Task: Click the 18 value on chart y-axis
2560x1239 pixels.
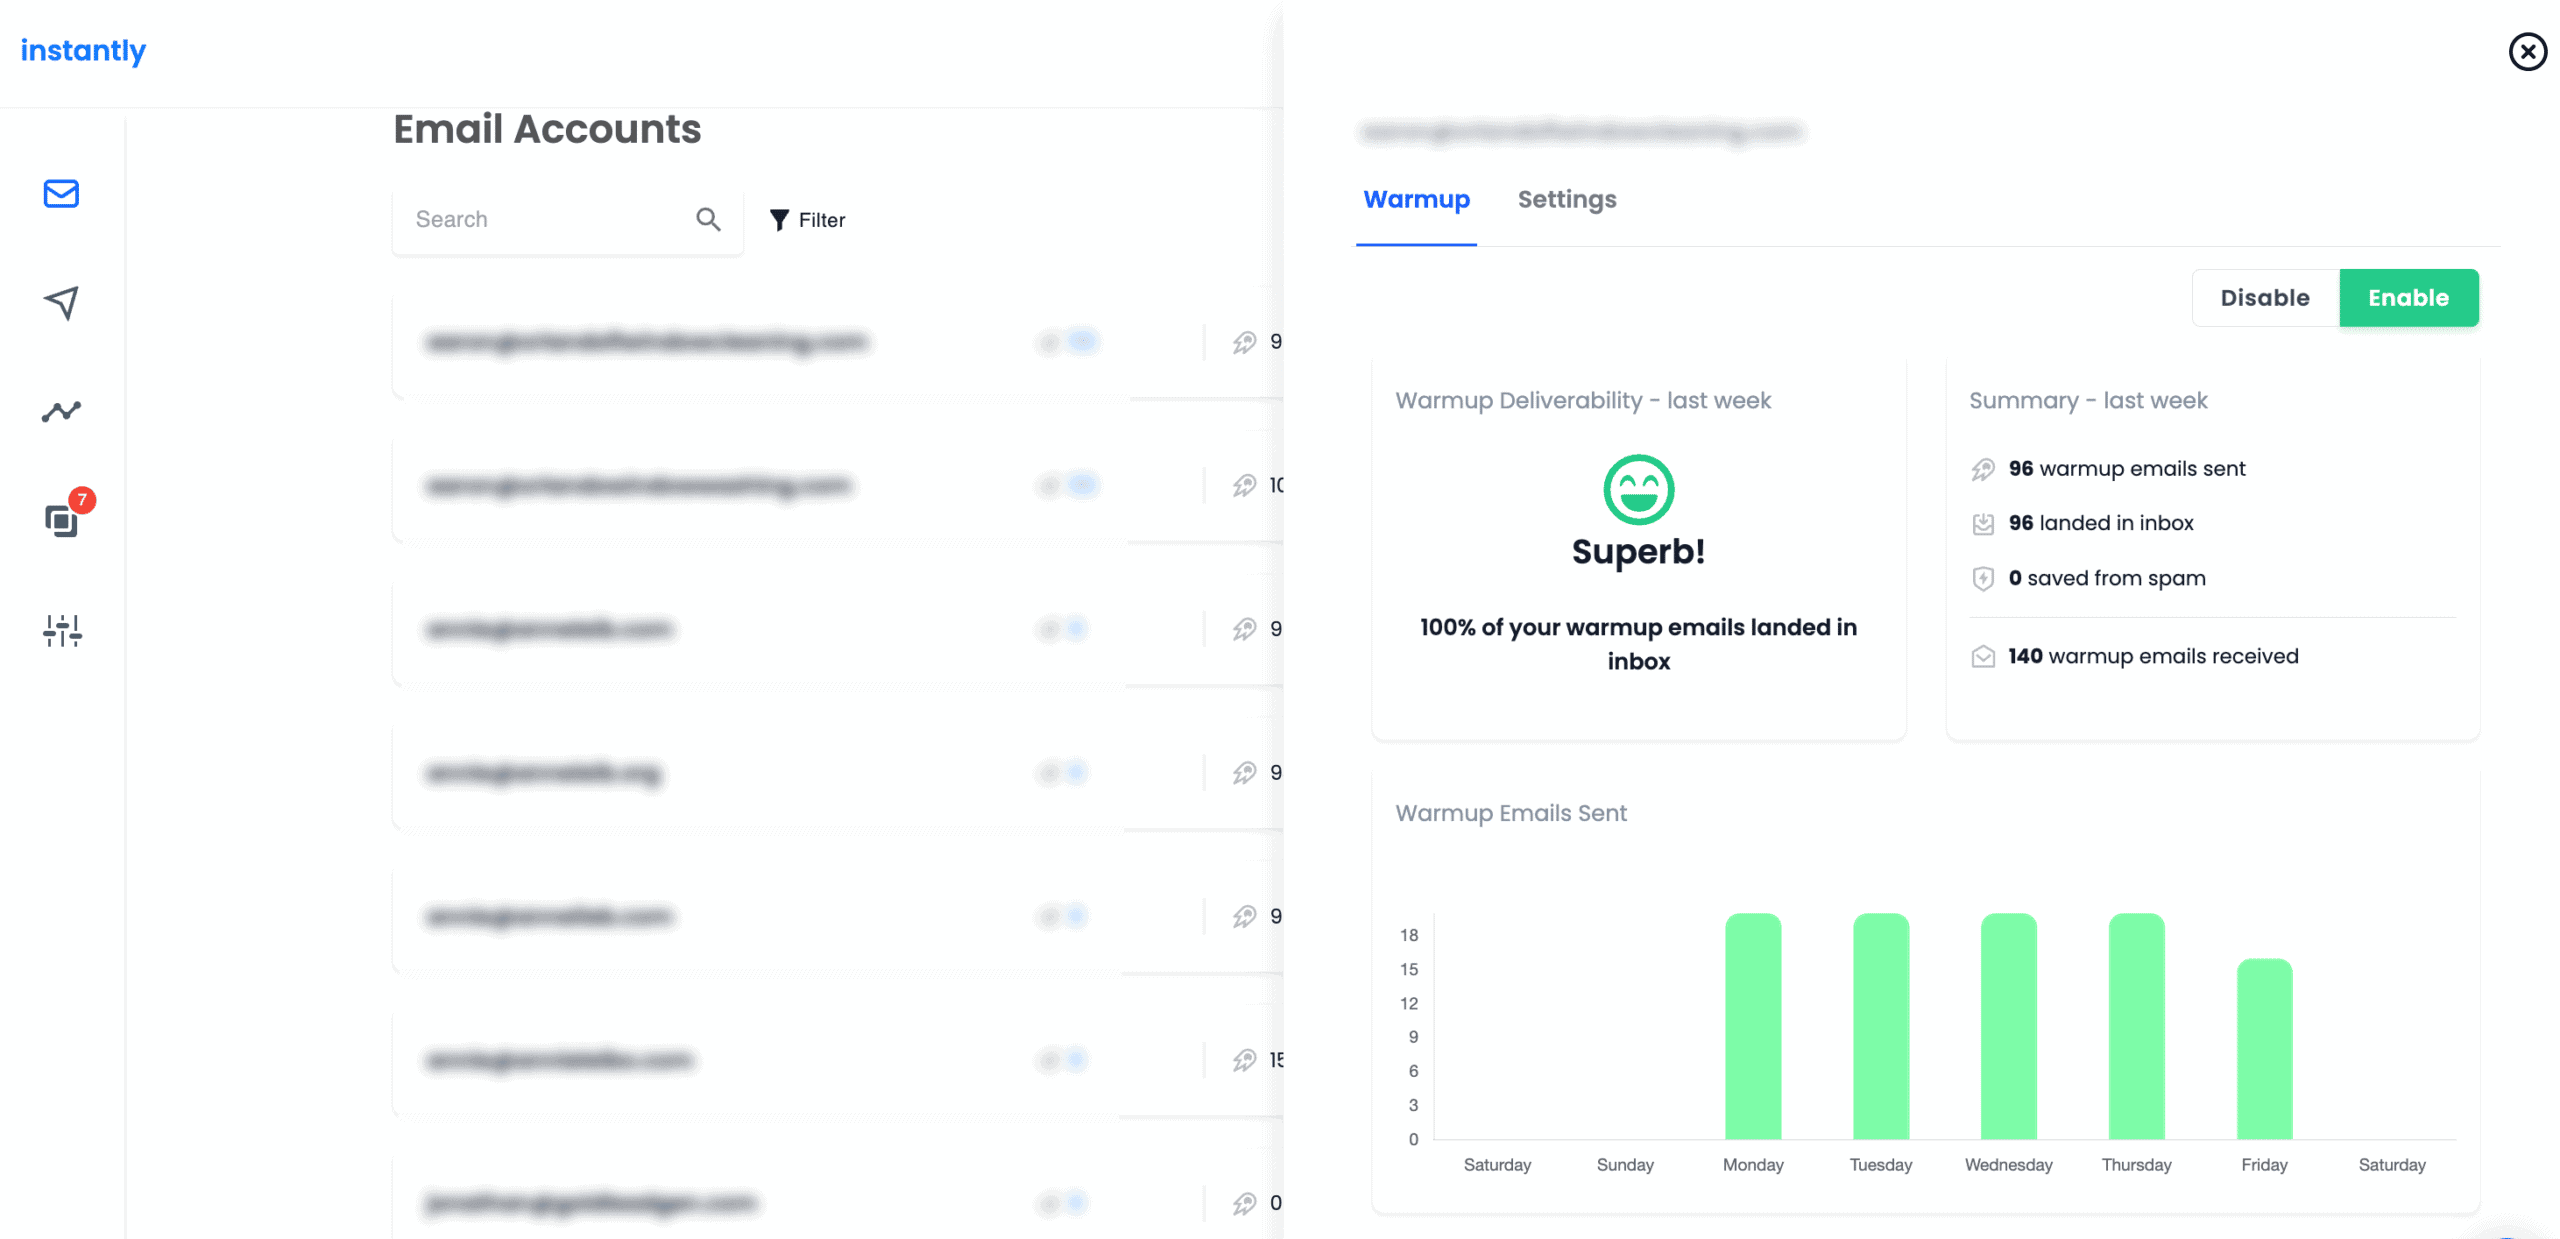Action: (x=1409, y=935)
